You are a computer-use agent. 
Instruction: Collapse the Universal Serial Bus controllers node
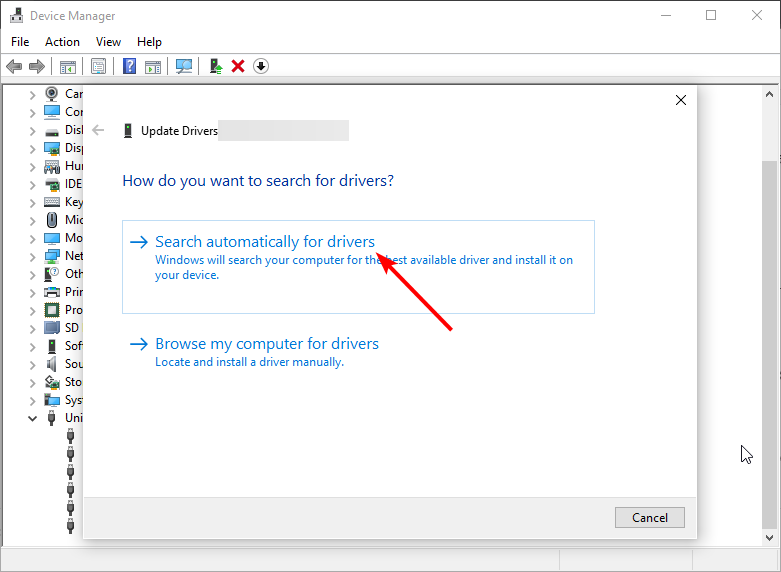pos(32,418)
